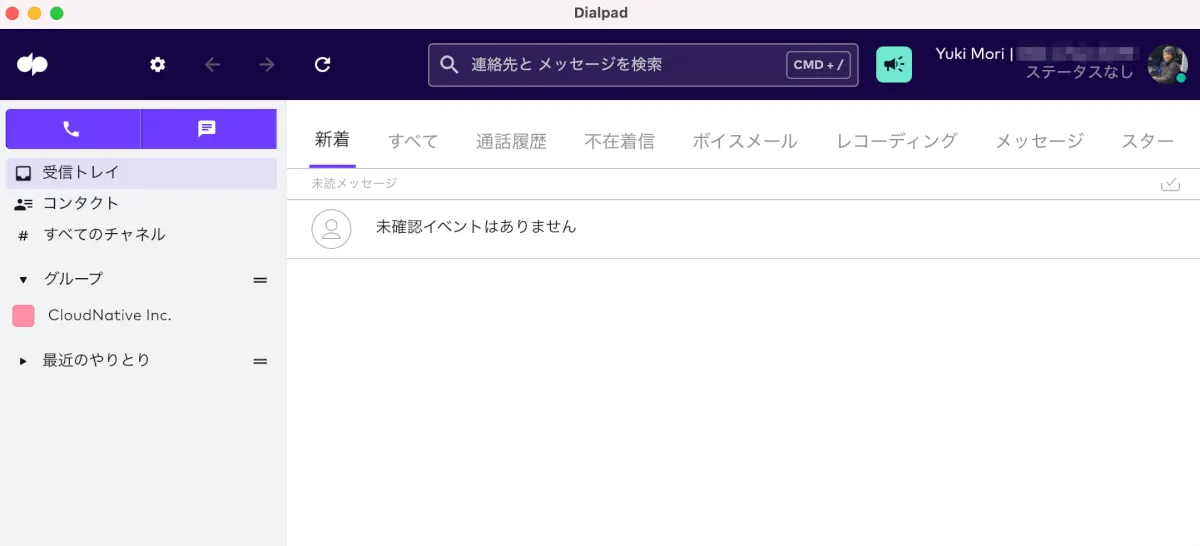The image size is (1200, 546).
Task: Collapse the グループ section triangle
Action: click(23, 280)
